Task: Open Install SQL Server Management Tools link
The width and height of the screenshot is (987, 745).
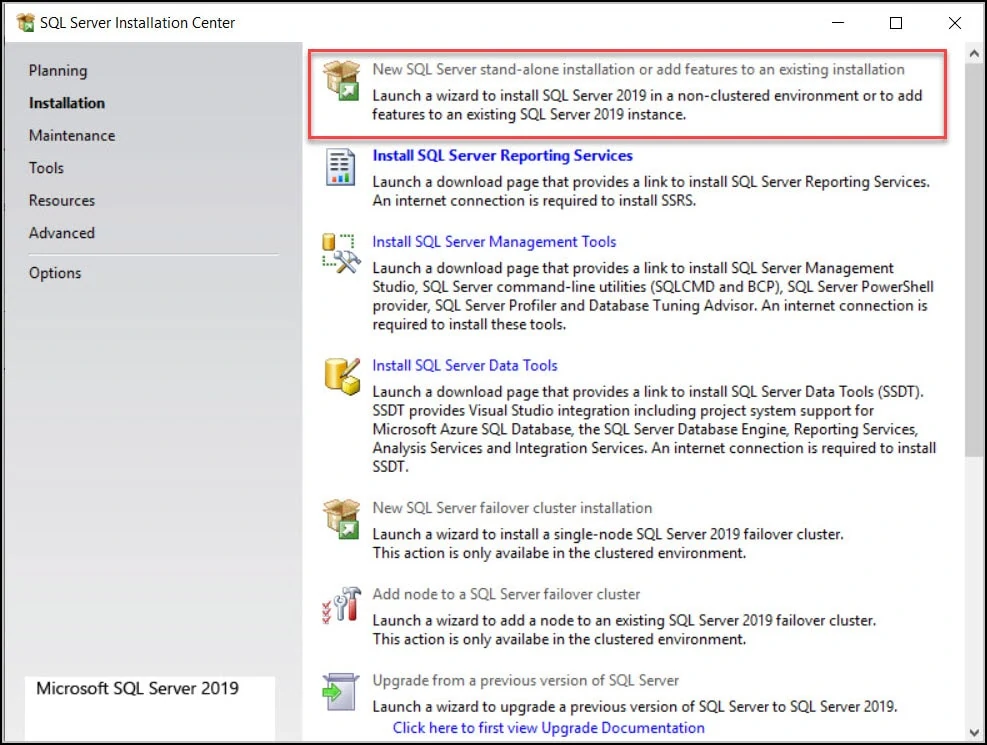Action: [x=494, y=242]
